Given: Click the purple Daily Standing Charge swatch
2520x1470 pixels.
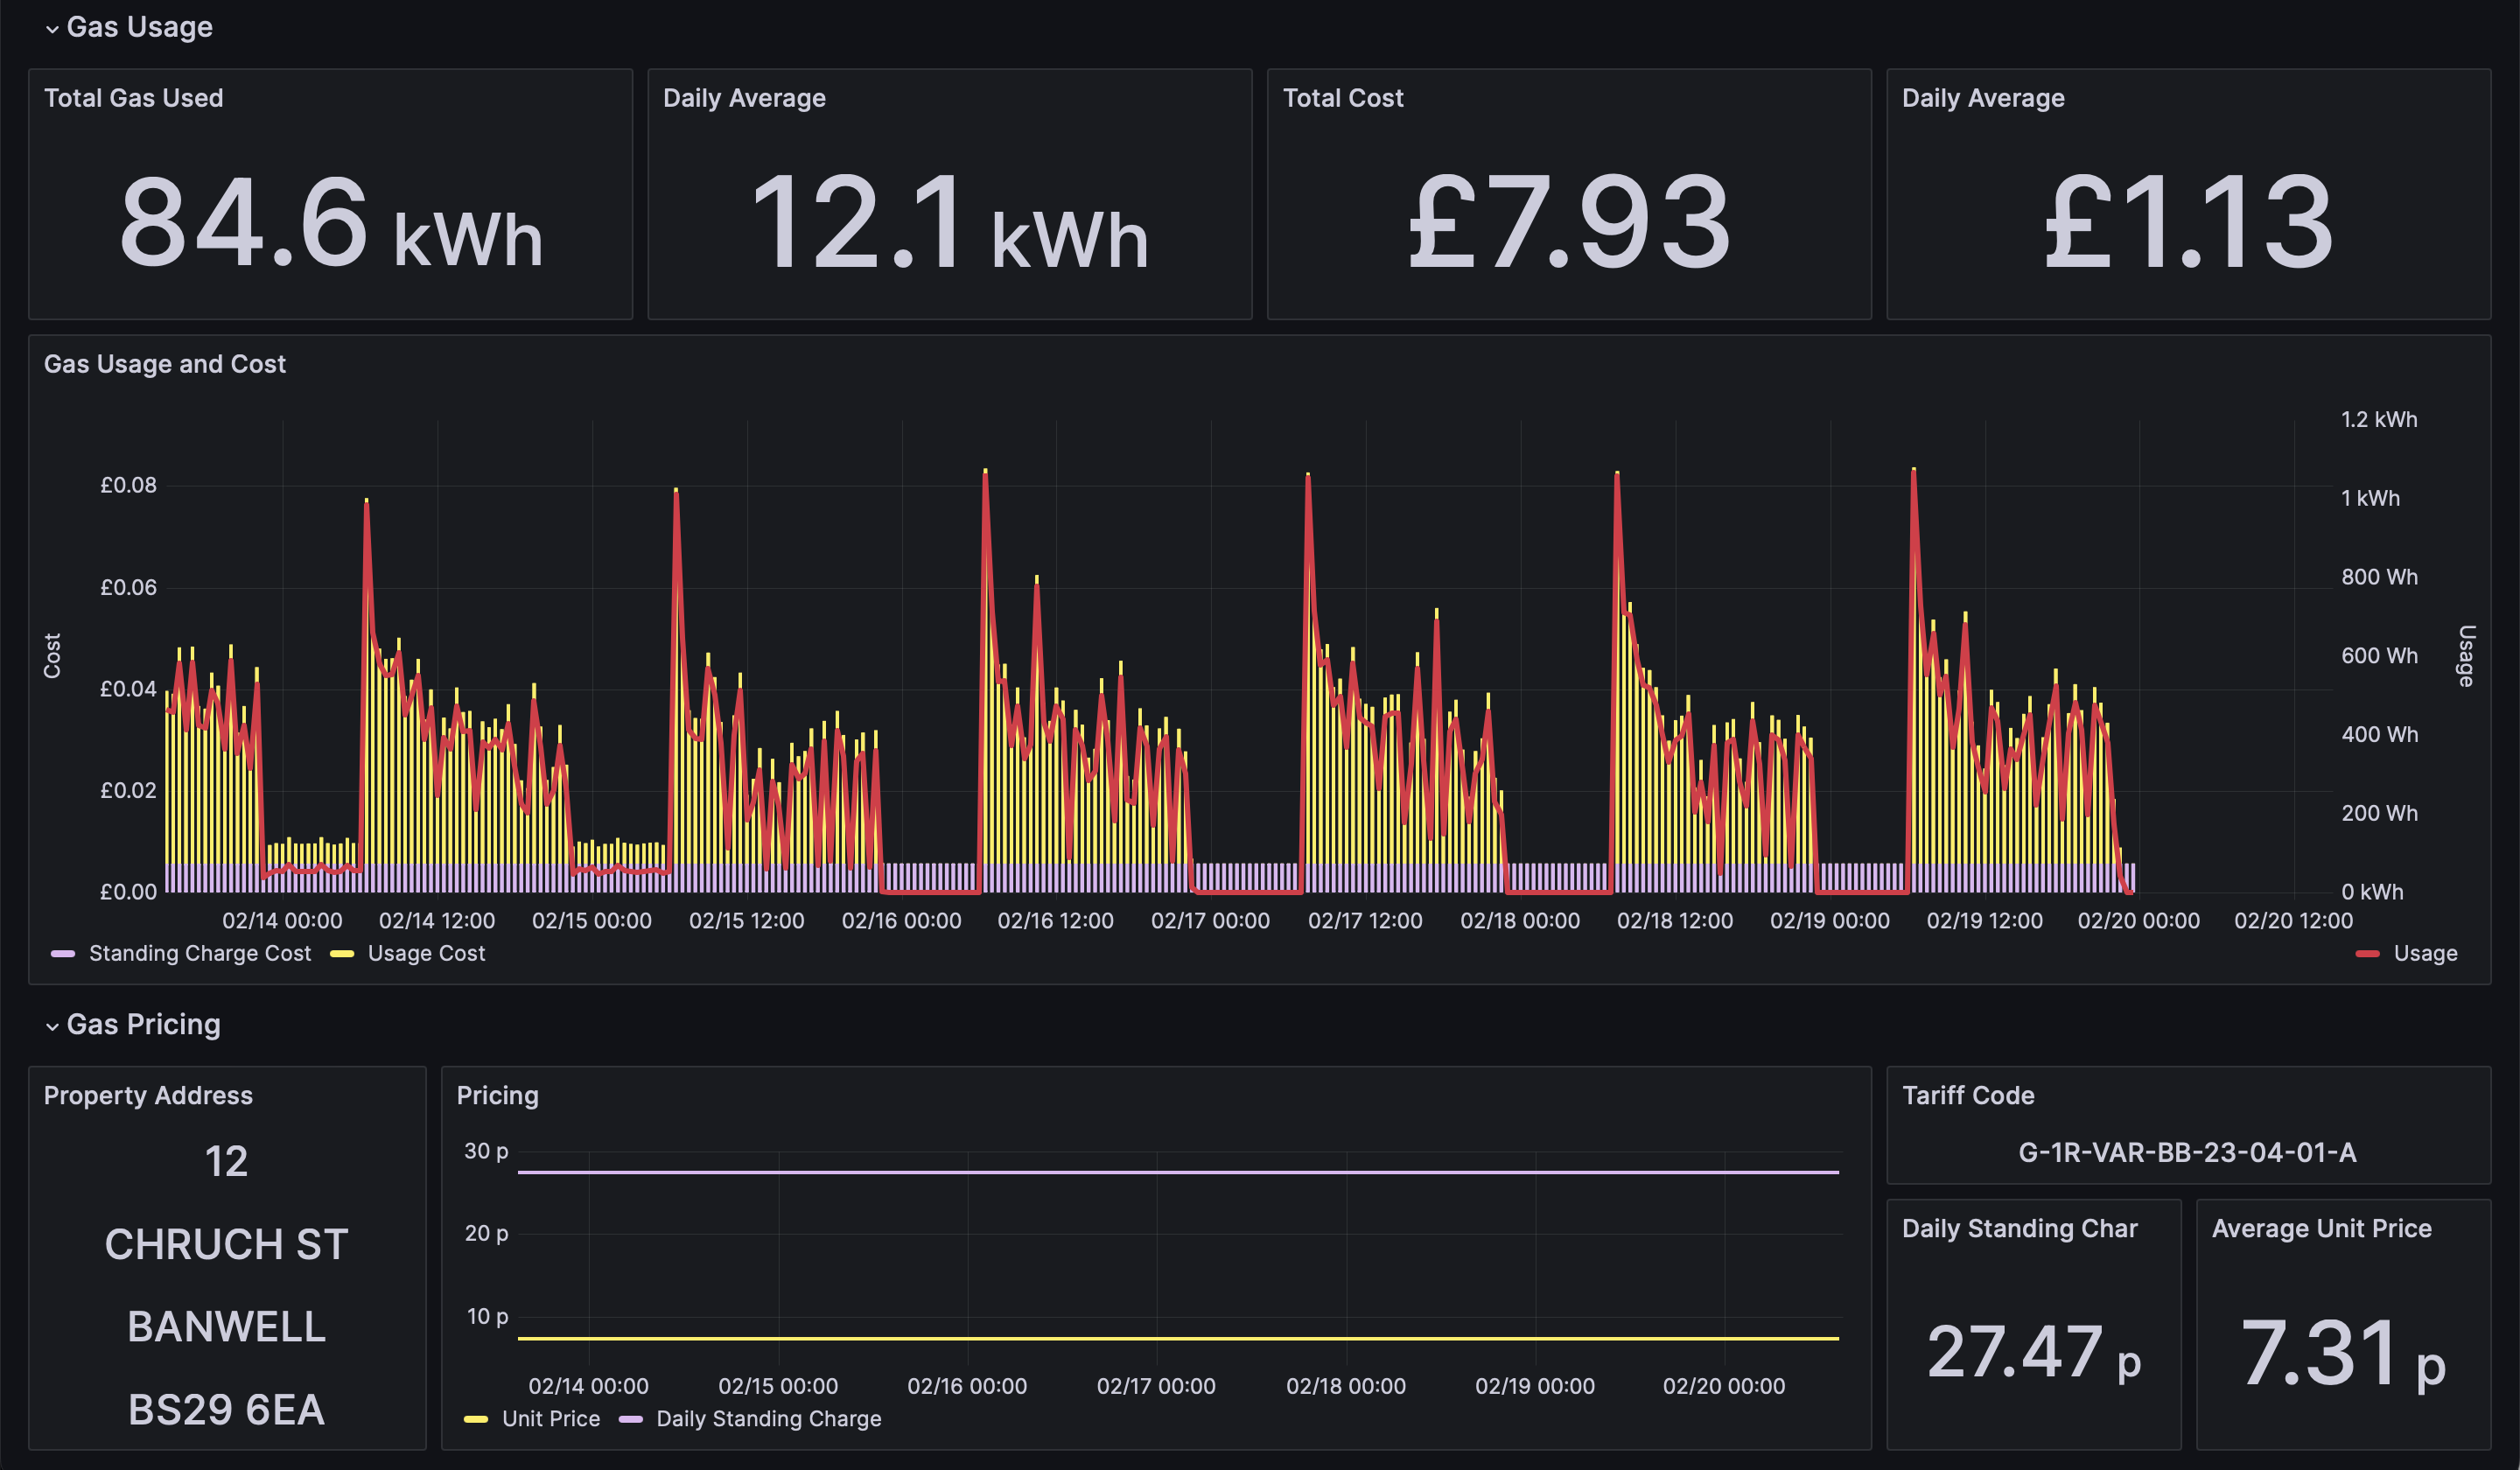Looking at the screenshot, I should pos(631,1419).
